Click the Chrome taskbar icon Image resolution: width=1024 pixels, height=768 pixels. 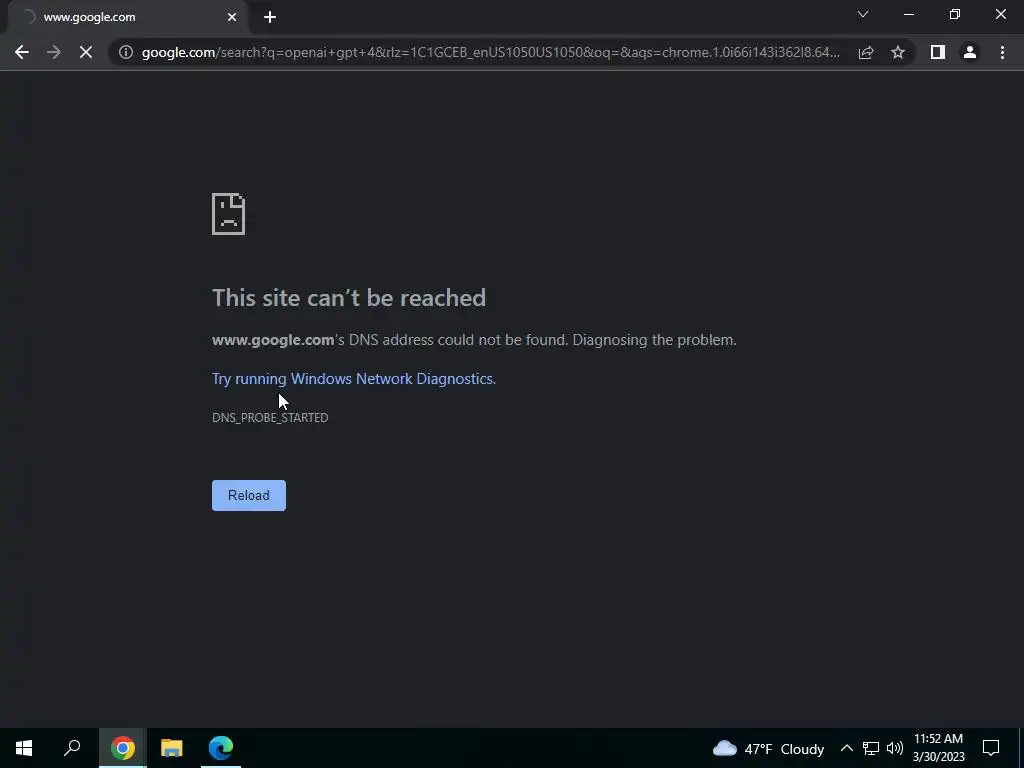[123, 748]
